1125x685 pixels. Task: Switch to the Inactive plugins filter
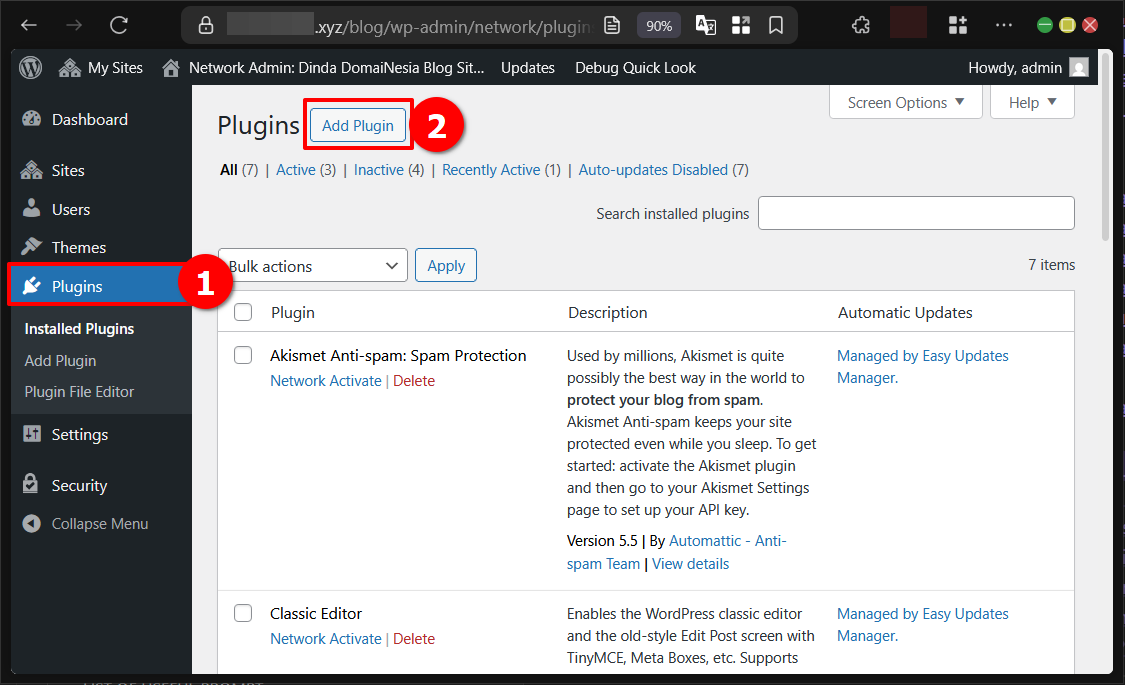(x=378, y=170)
